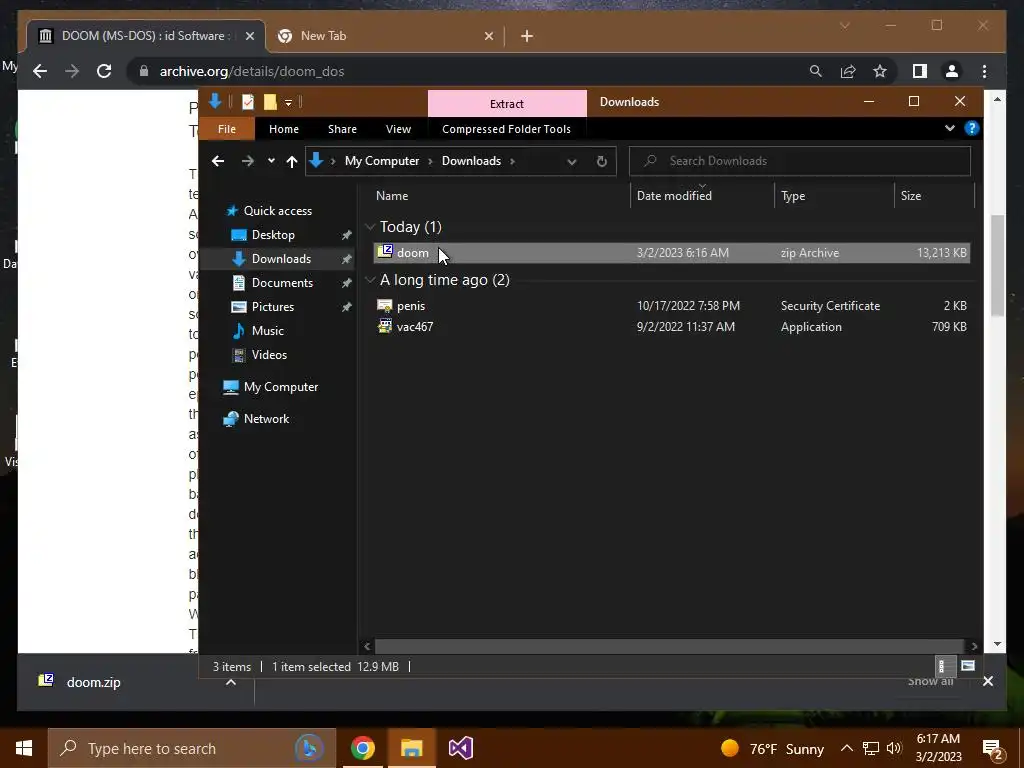The height and width of the screenshot is (768, 1024).
Task: Sort files by Date modified column
Action: [702, 196]
